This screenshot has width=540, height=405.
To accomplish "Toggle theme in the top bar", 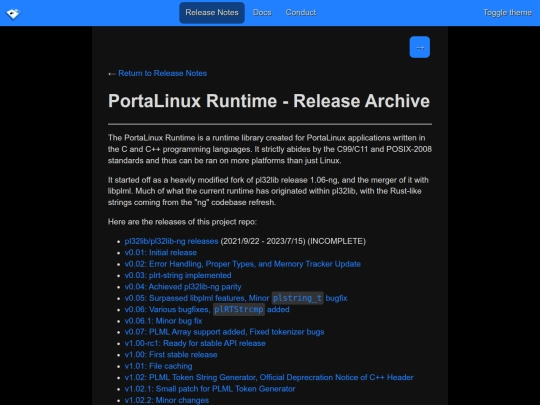I will tap(507, 13).
